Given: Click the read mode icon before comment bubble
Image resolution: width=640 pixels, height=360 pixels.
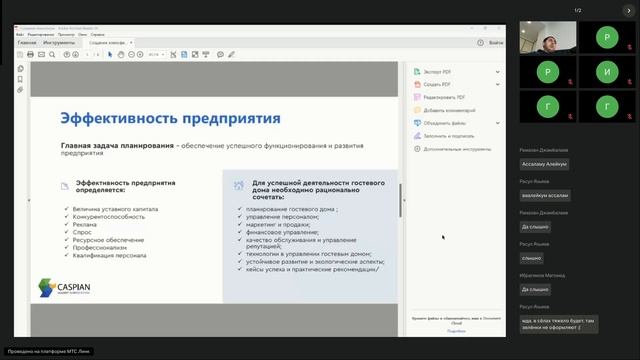Looking at the screenshot, I should pyautogui.click(x=206, y=54).
